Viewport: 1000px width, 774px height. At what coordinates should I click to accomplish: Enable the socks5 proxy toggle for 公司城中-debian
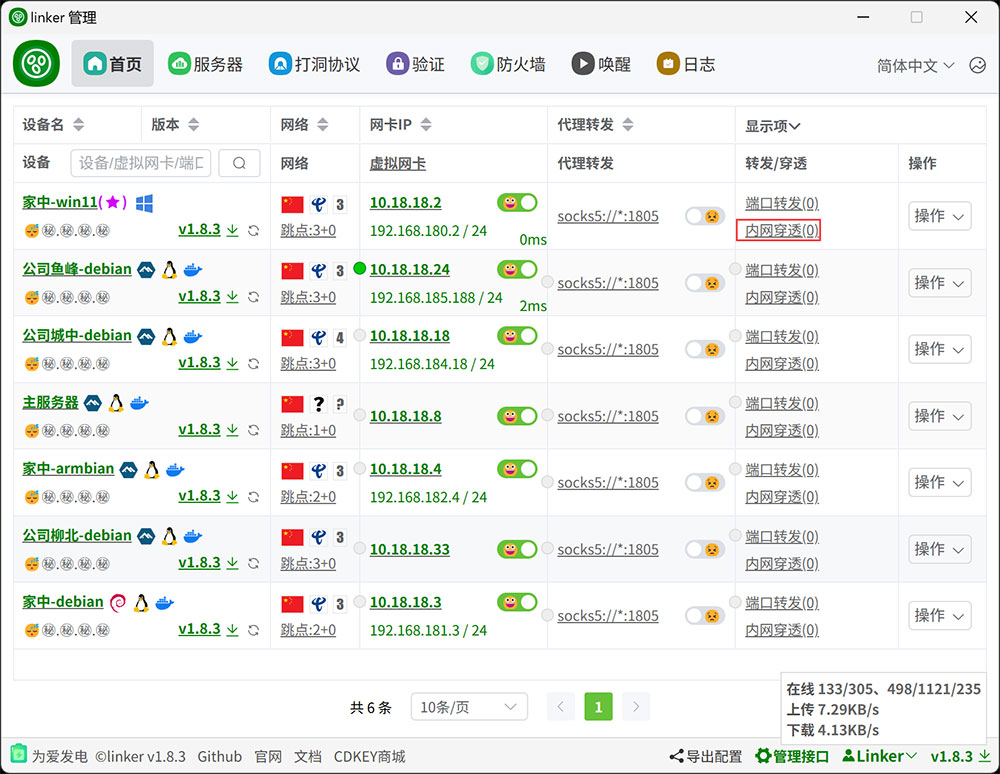coord(704,350)
